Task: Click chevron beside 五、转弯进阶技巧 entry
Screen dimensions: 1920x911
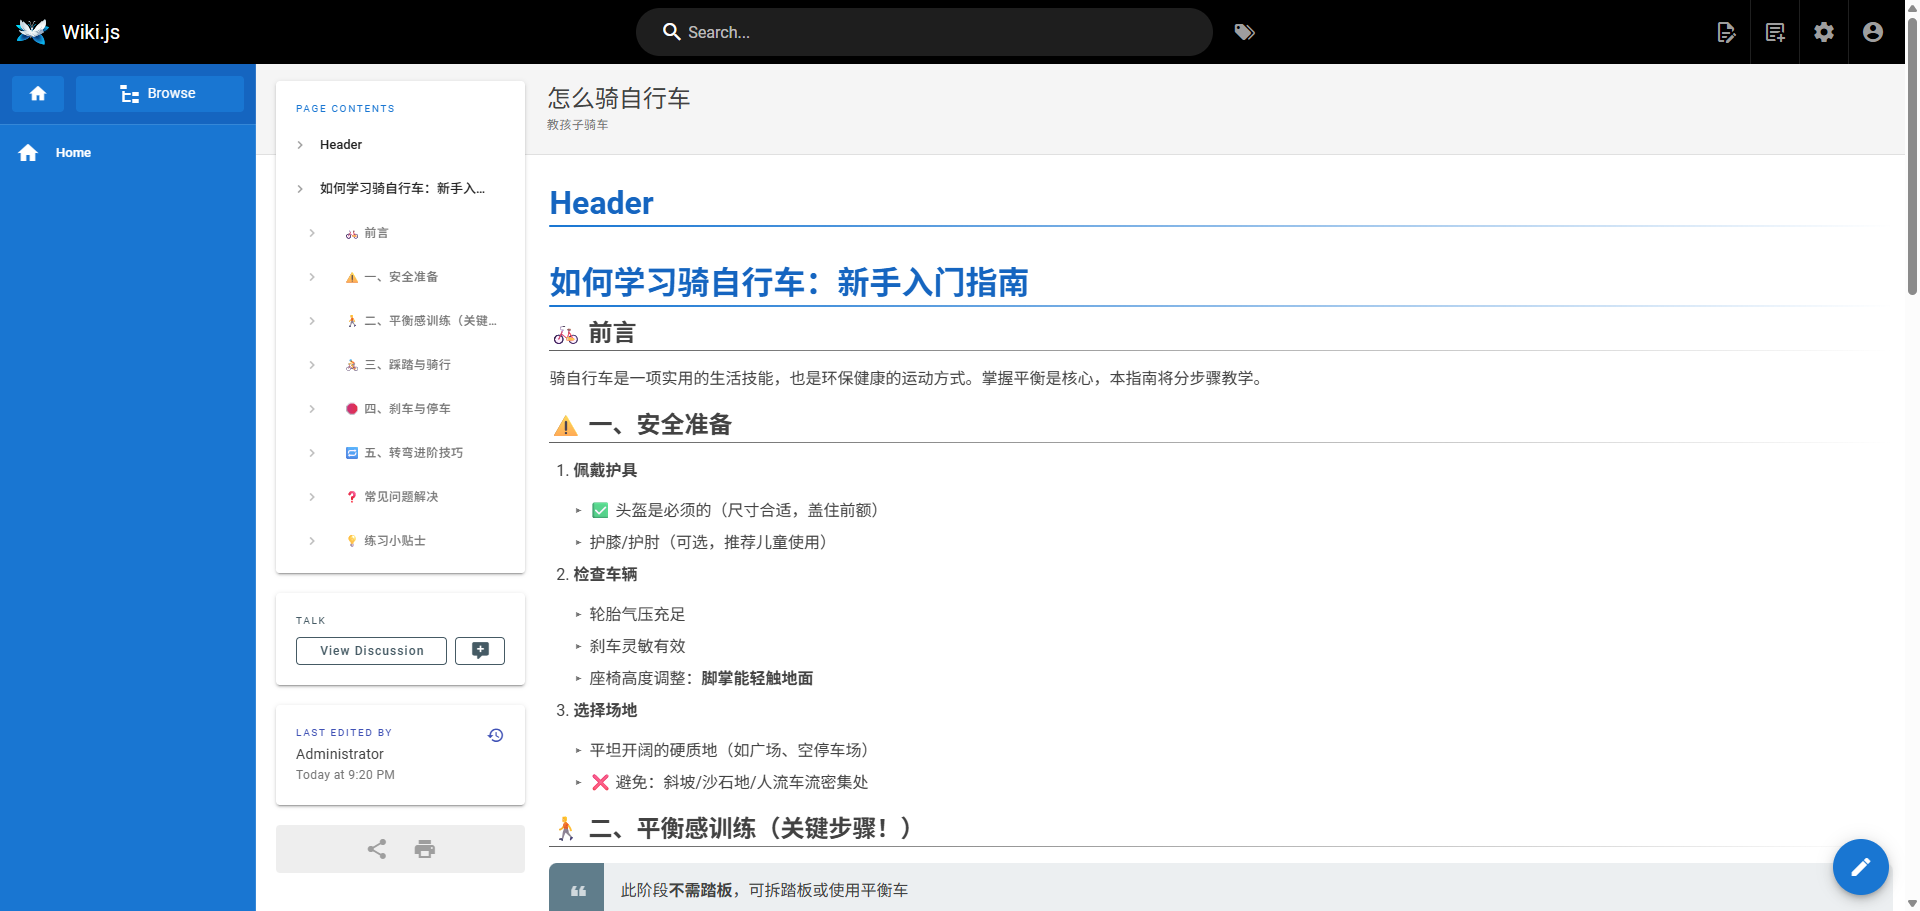Action: pyautogui.click(x=312, y=453)
